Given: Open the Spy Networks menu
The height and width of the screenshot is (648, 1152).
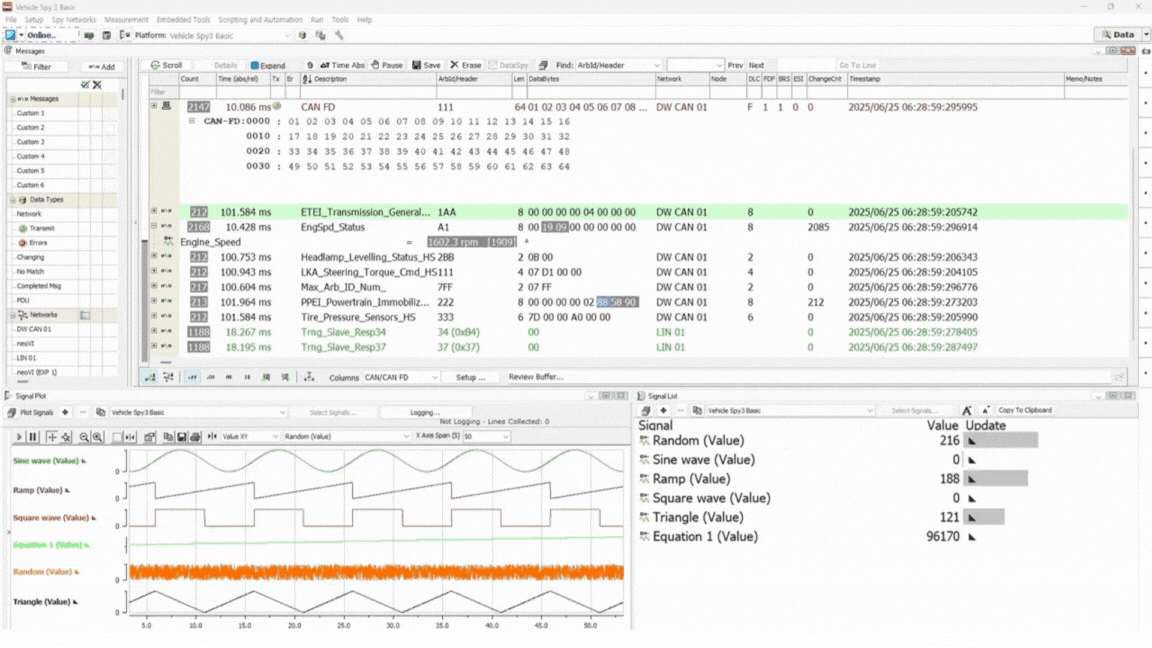Looking at the screenshot, I should (x=74, y=19).
